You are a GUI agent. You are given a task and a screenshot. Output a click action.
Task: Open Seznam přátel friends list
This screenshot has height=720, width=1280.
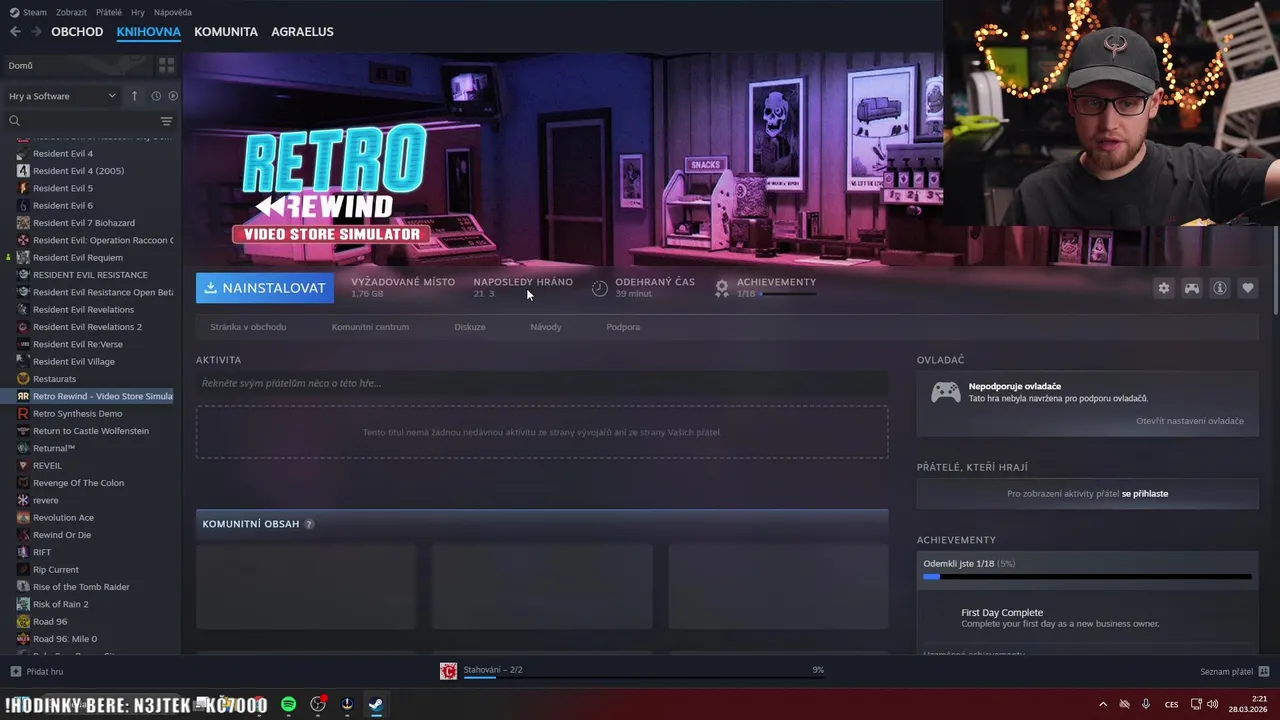(1234, 672)
